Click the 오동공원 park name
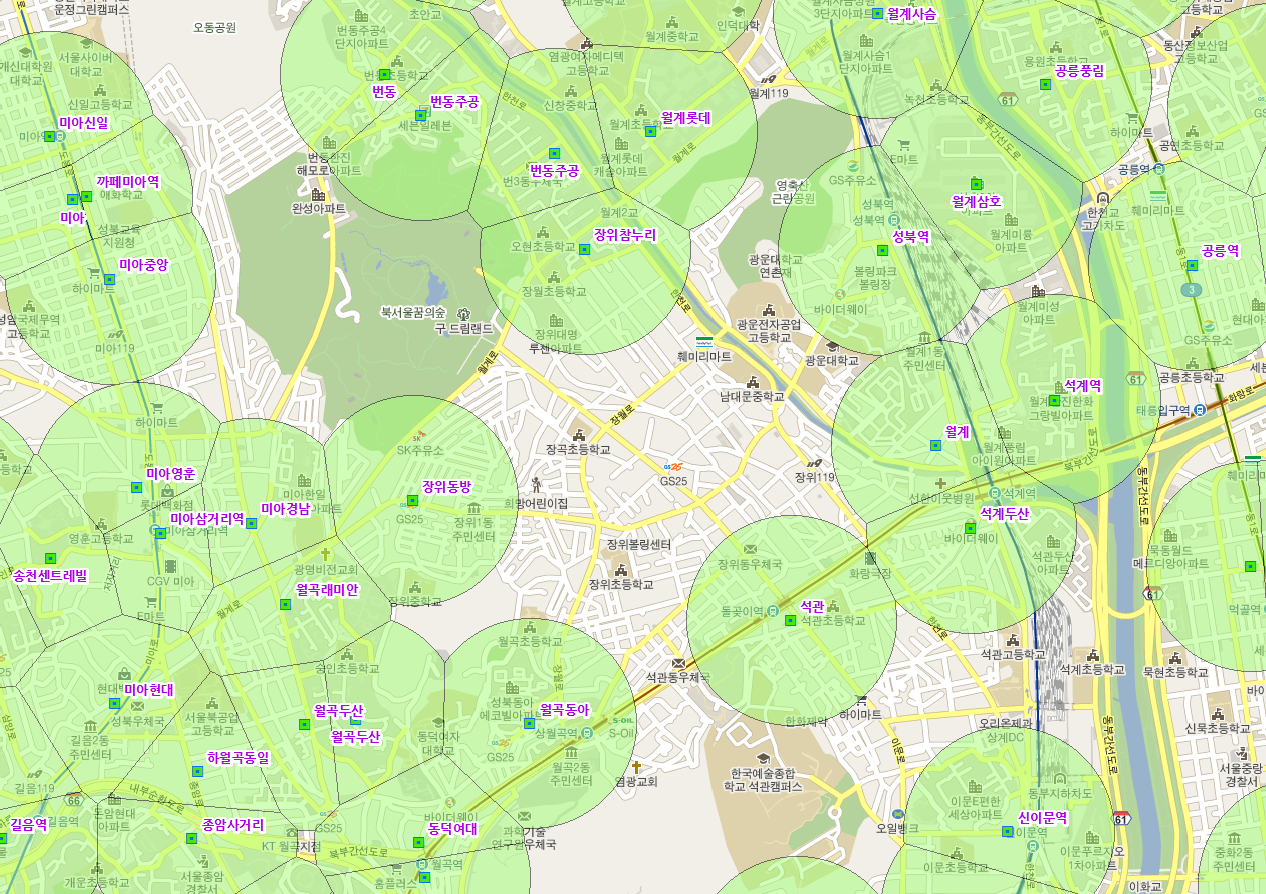The image size is (1266, 894). pyautogui.click(x=214, y=28)
